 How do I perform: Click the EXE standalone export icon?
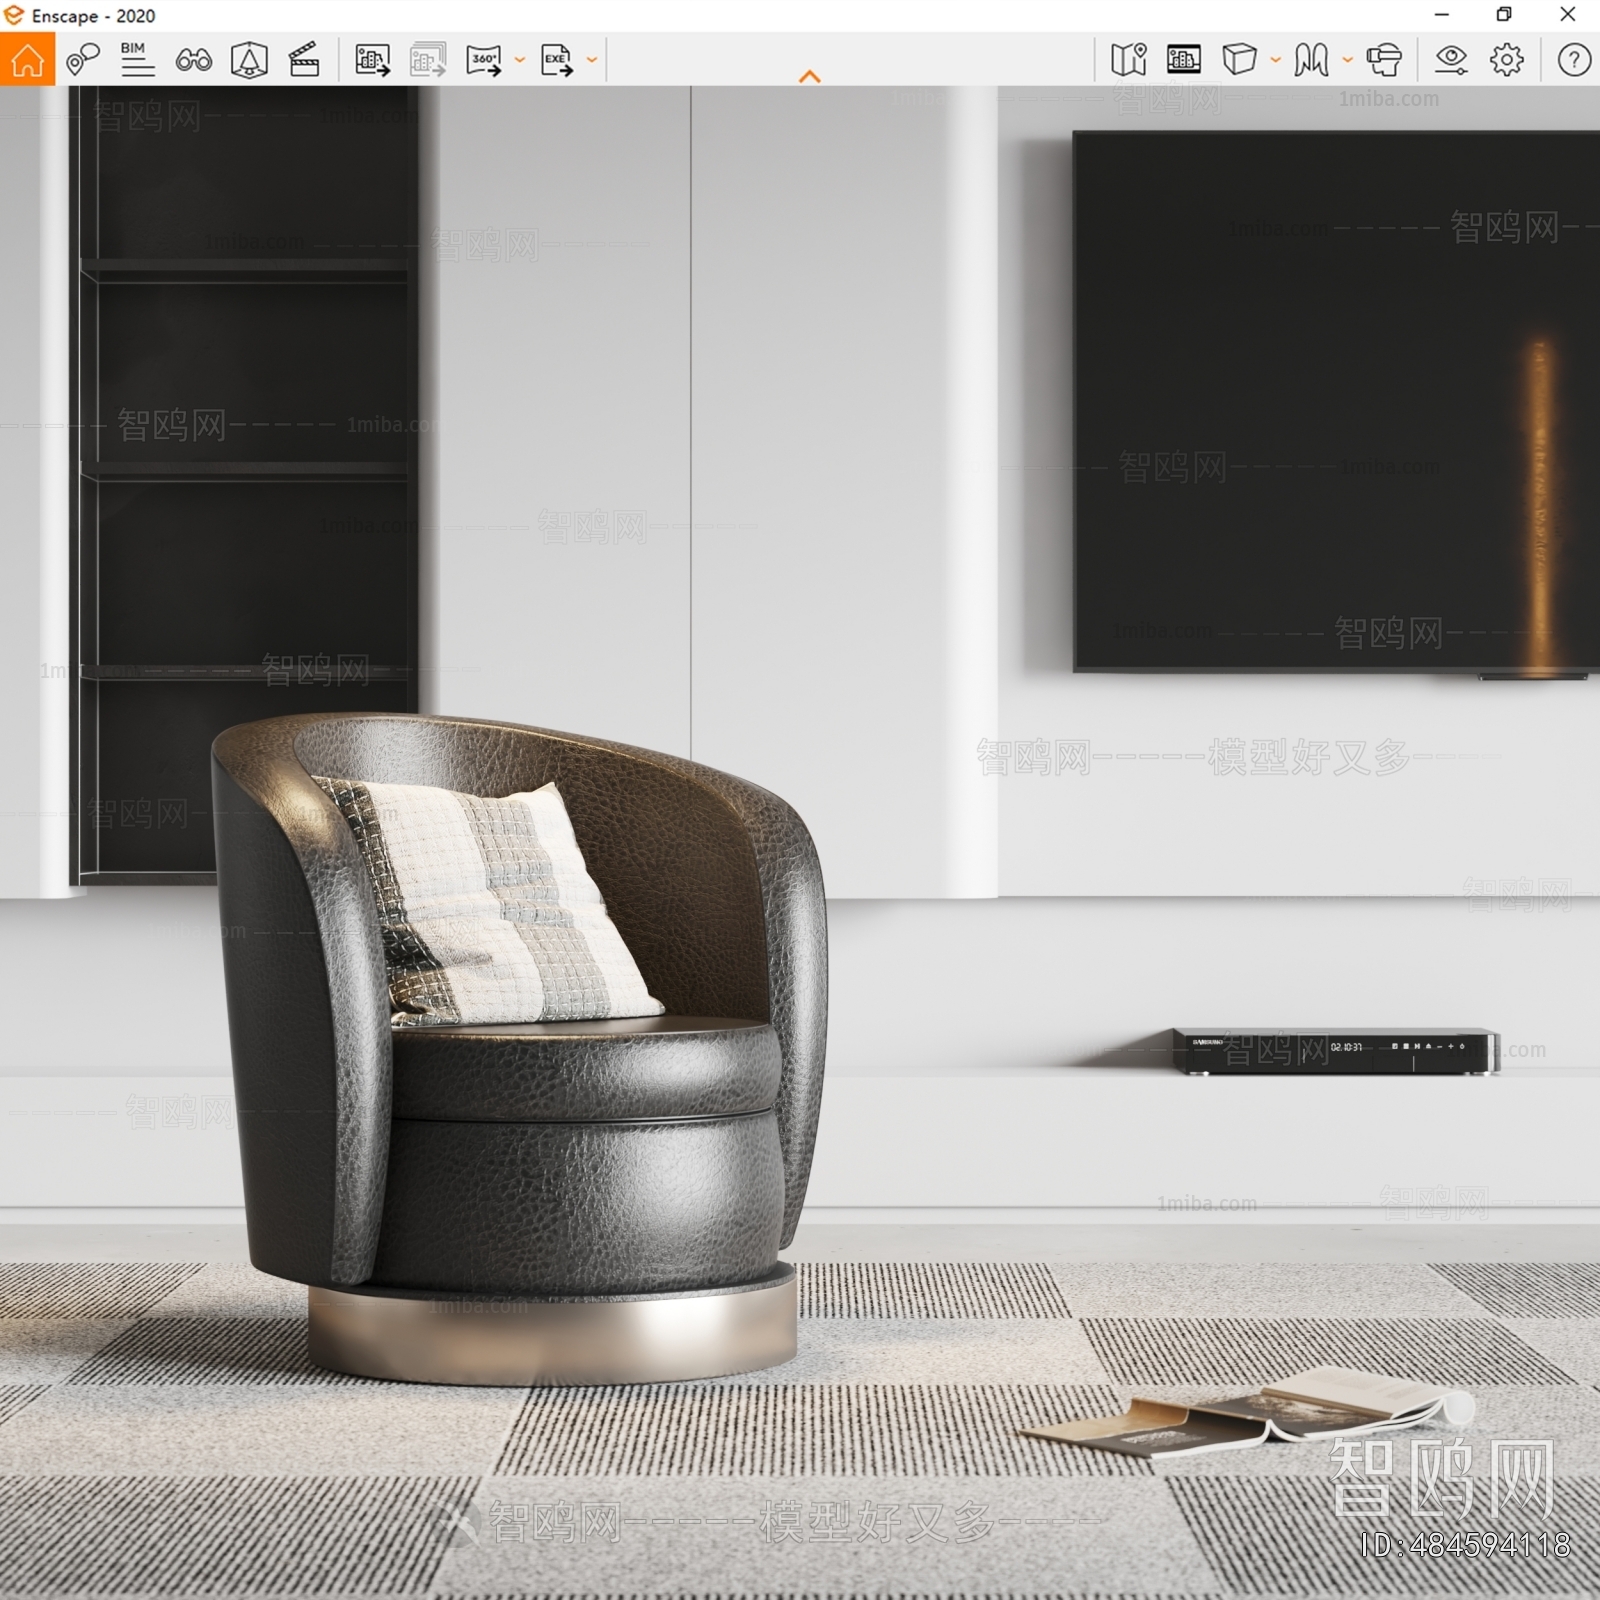coord(556,60)
